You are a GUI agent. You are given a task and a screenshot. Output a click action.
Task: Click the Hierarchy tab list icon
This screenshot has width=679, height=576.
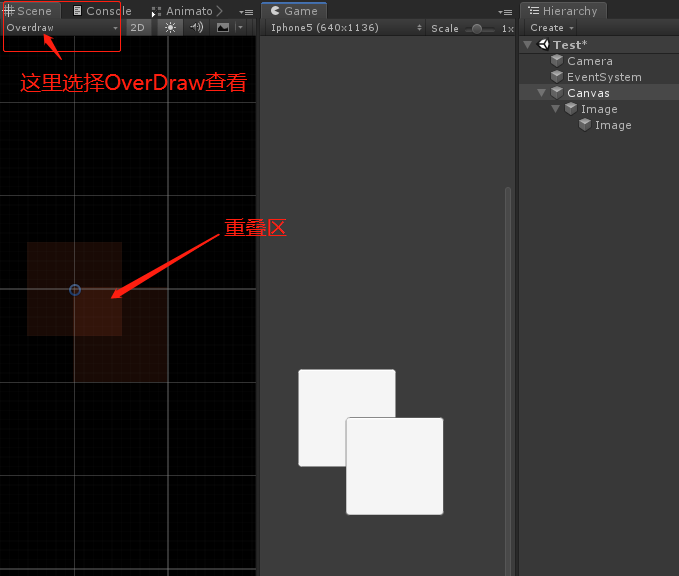pyautogui.click(x=534, y=10)
